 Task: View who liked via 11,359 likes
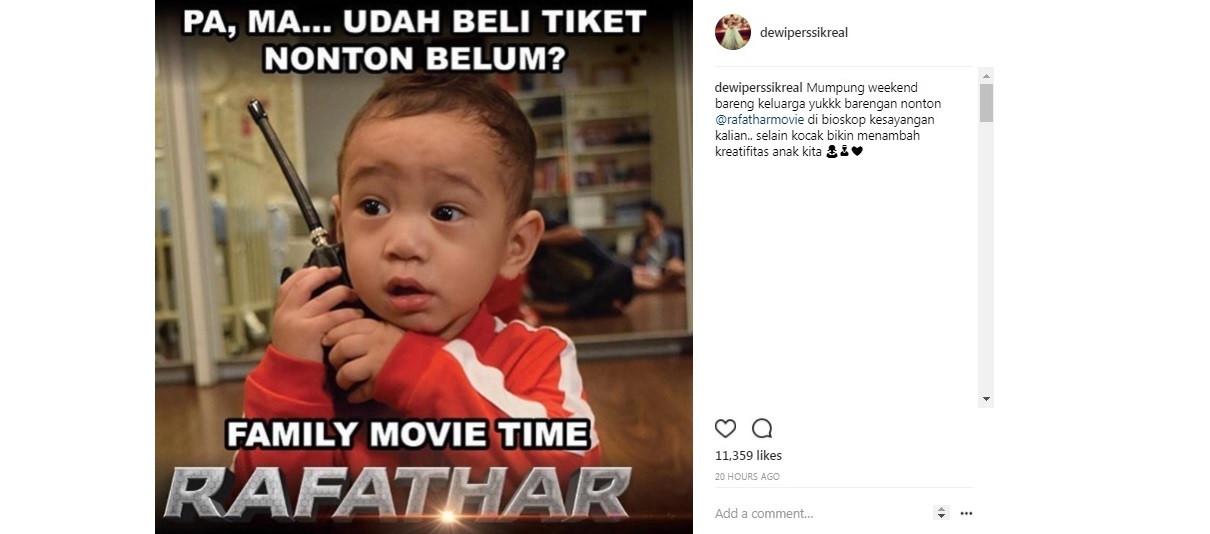(748, 456)
